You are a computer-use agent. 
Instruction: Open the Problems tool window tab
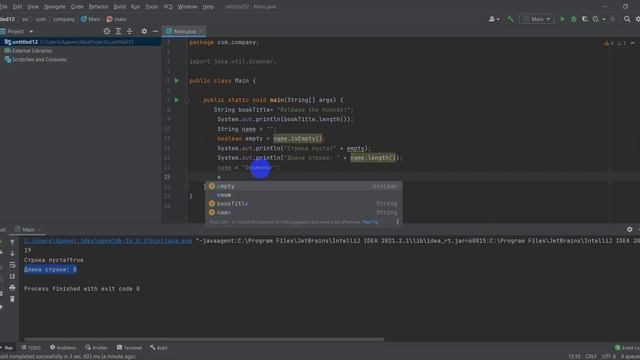coord(63,348)
